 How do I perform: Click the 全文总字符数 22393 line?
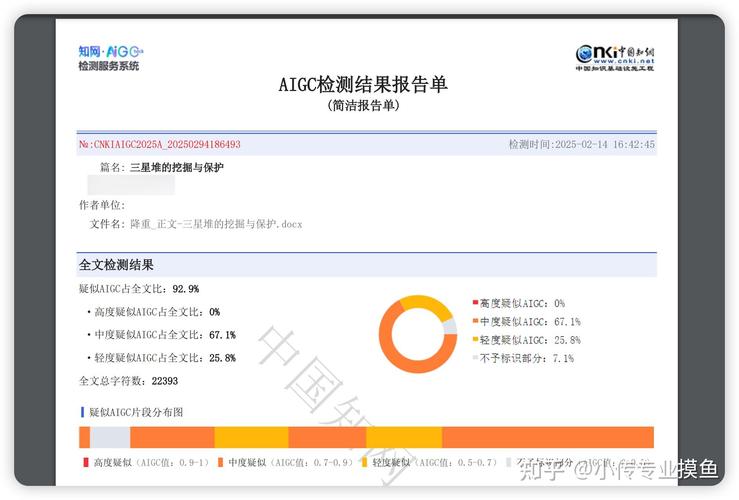(x=128, y=381)
